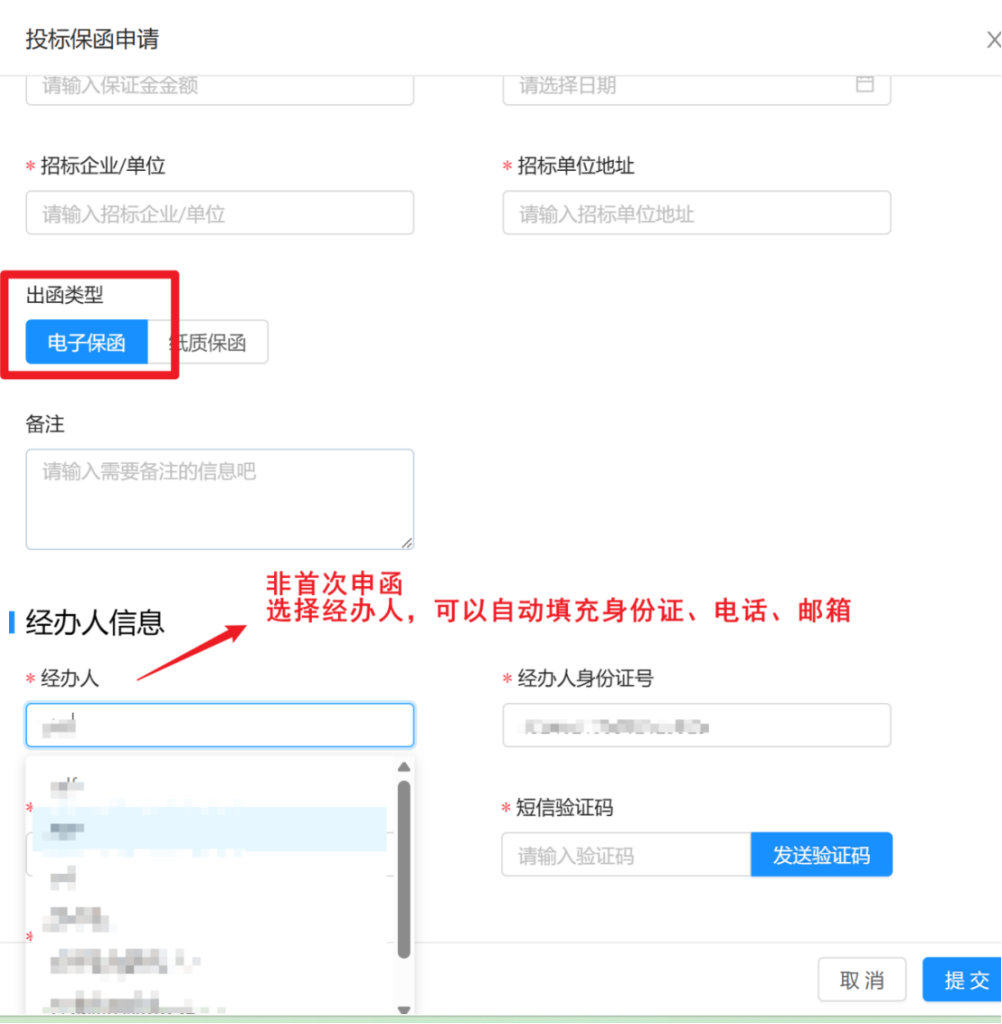The width and height of the screenshot is (1002, 1024).
Task: Choose the third 经办人 dropdown option
Action: (x=209, y=876)
